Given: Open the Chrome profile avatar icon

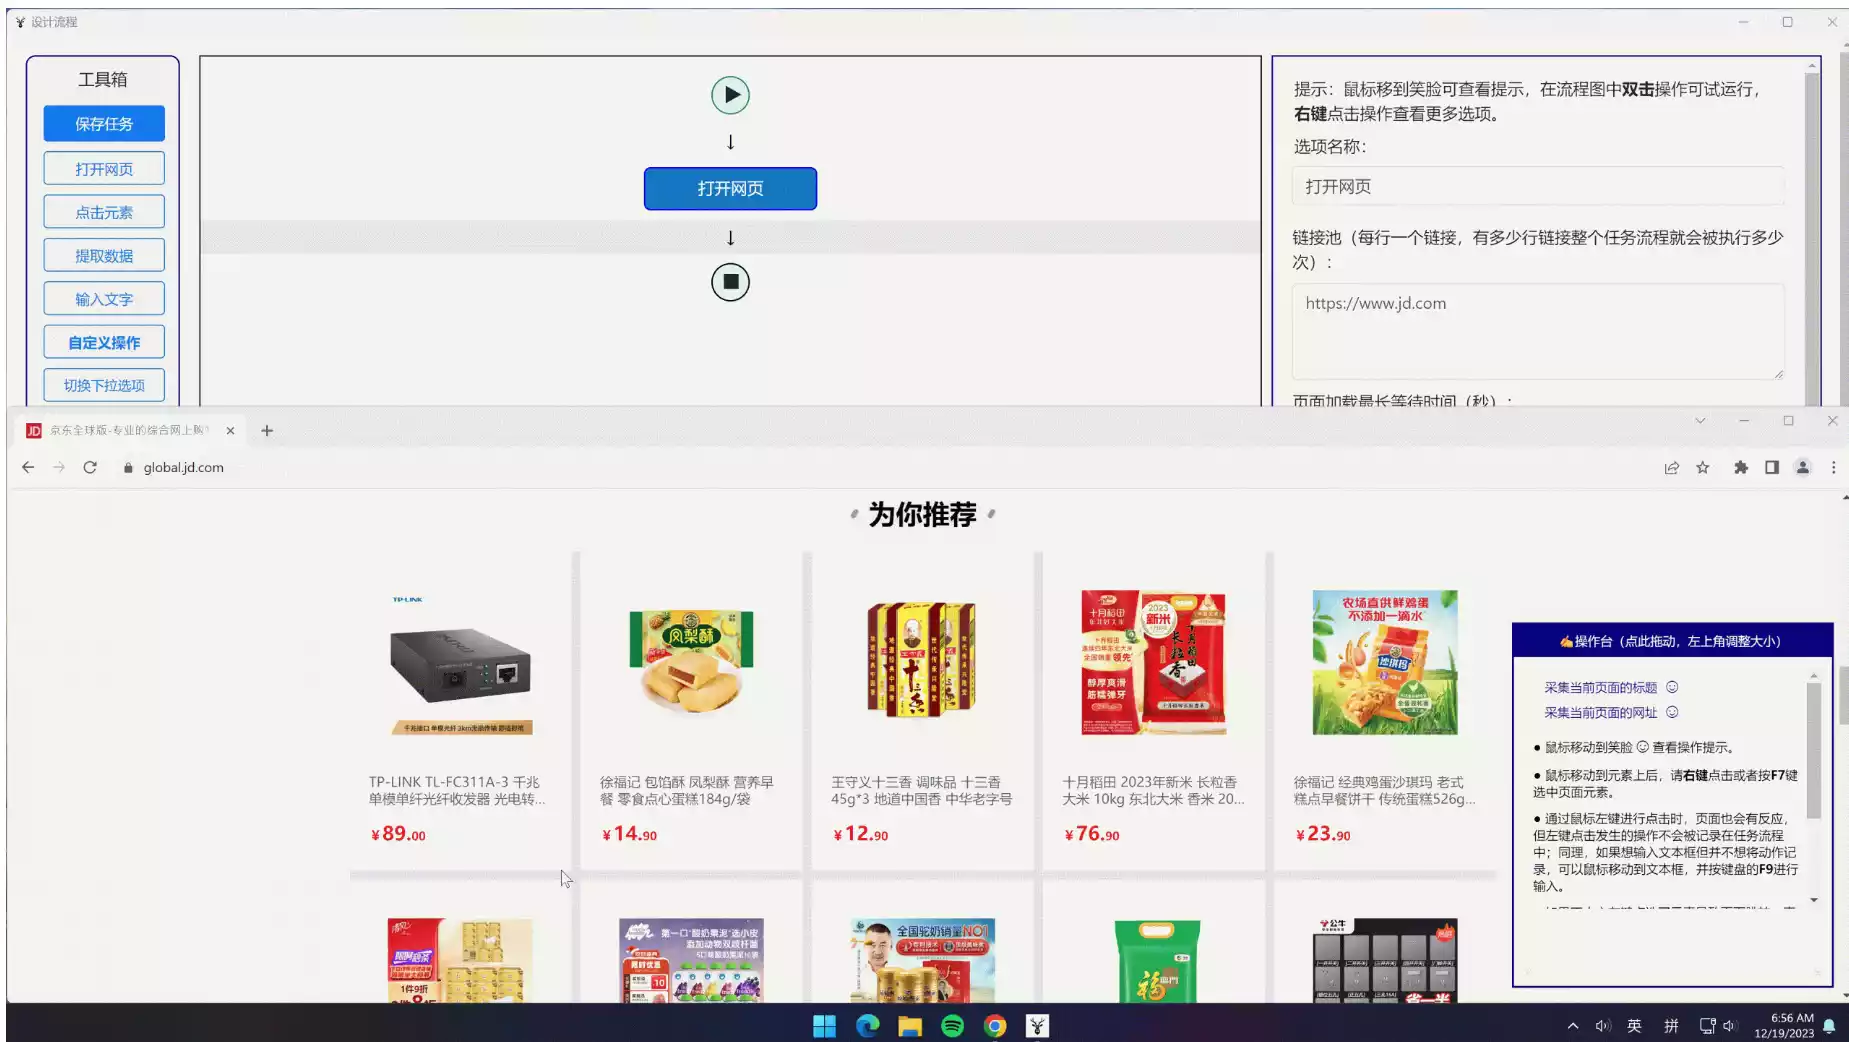Looking at the screenshot, I should (x=1803, y=467).
